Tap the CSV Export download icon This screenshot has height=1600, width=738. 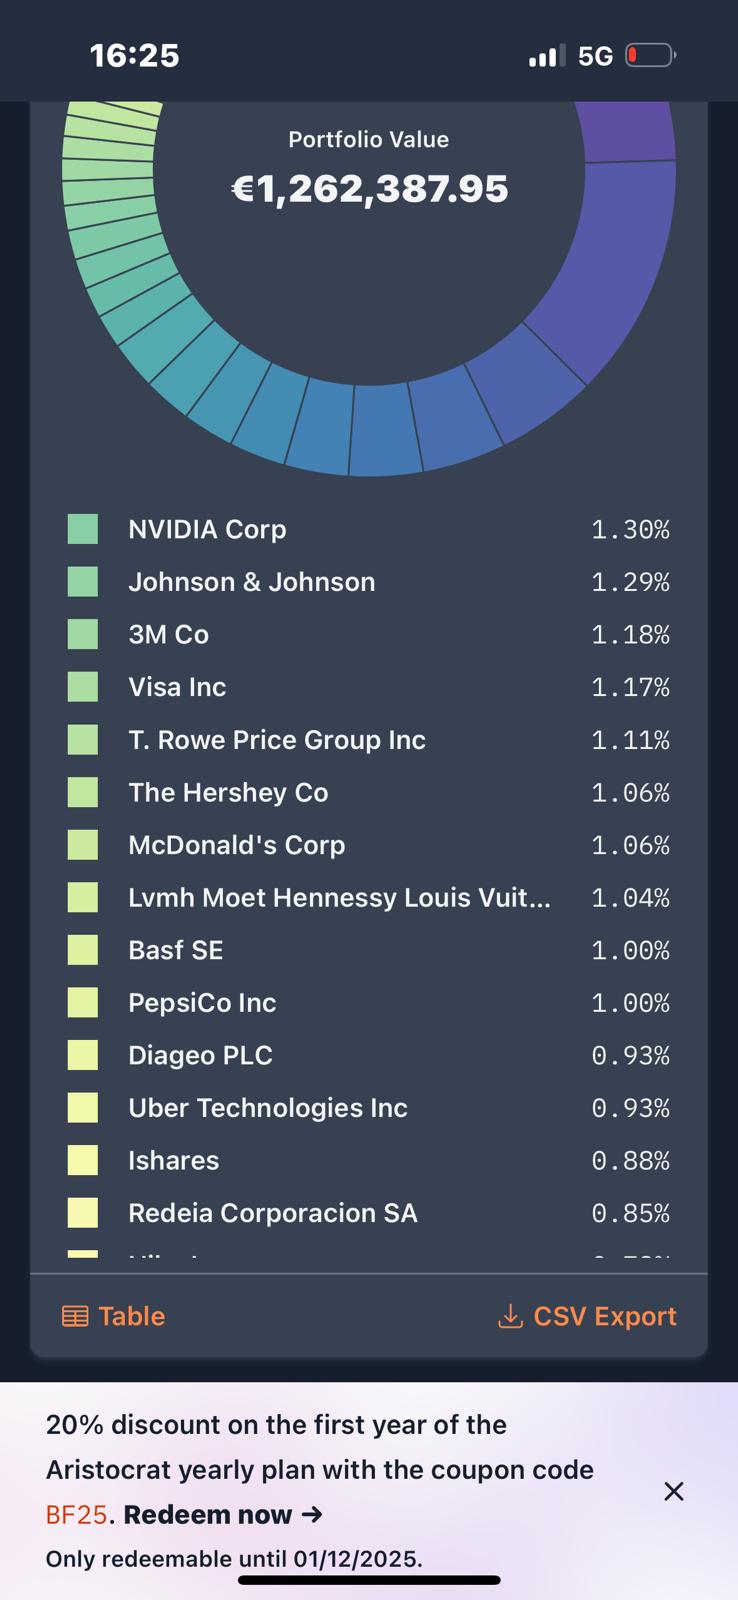click(x=510, y=1316)
